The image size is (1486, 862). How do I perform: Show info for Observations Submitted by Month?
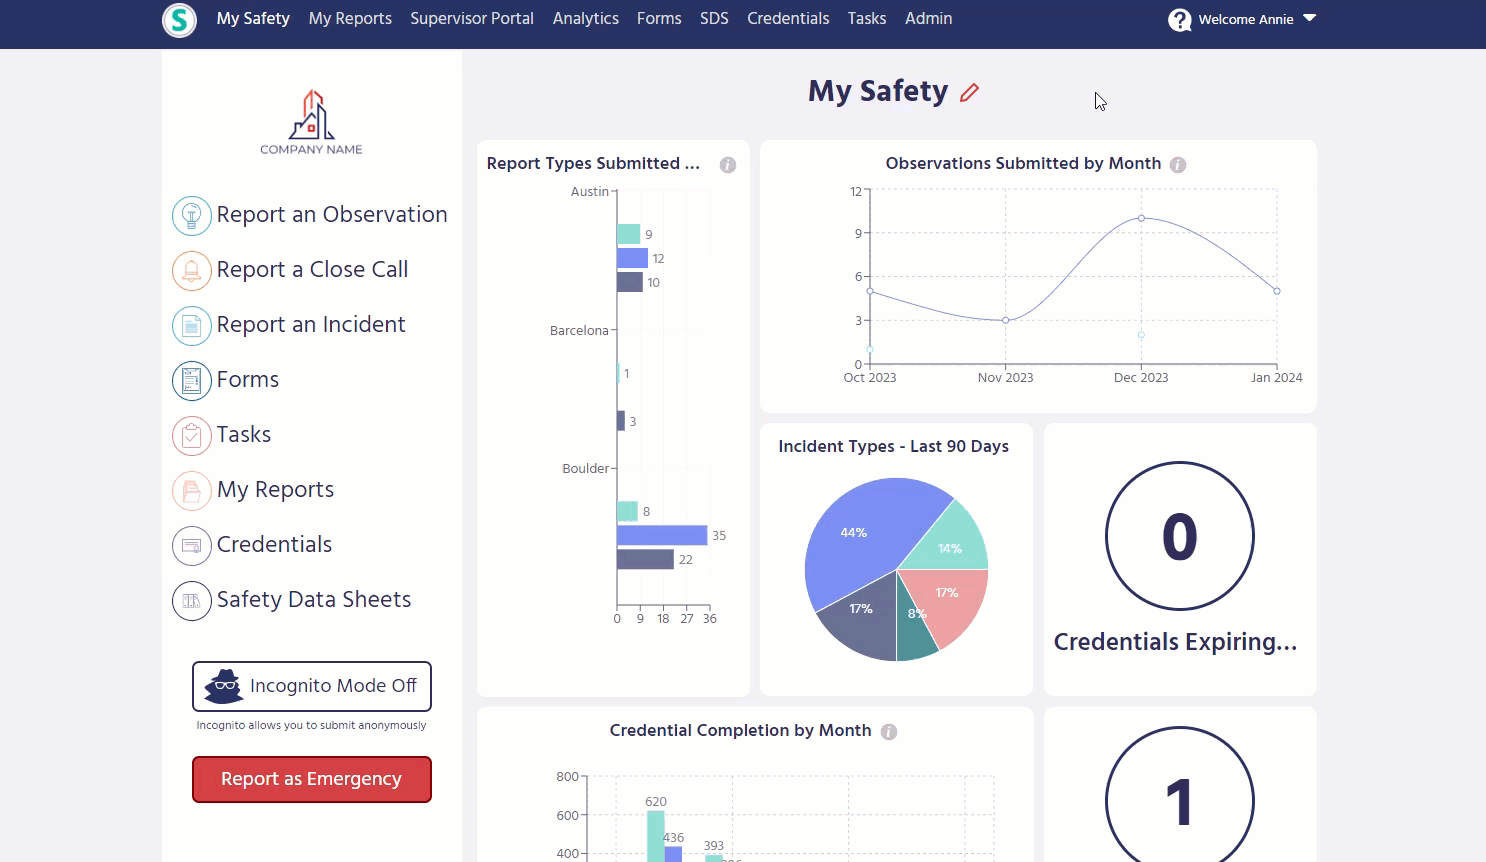click(1178, 165)
